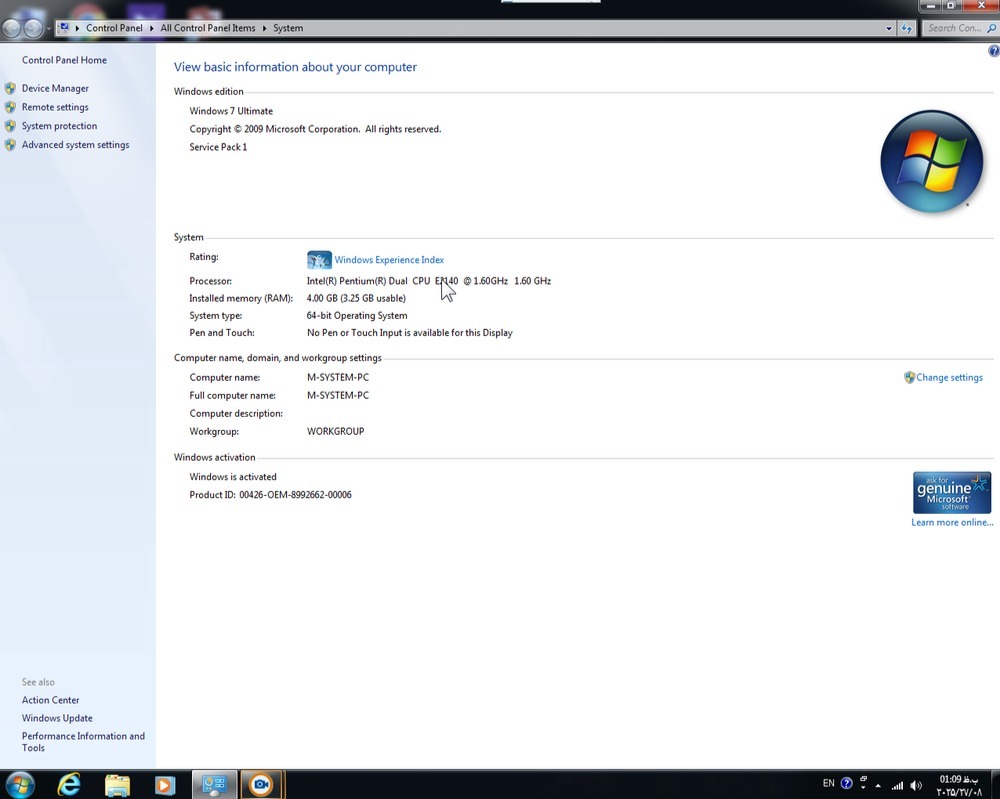Switch to the camera app on taskbar
Image resolution: width=1000 pixels, height=799 pixels.
pos(261,784)
